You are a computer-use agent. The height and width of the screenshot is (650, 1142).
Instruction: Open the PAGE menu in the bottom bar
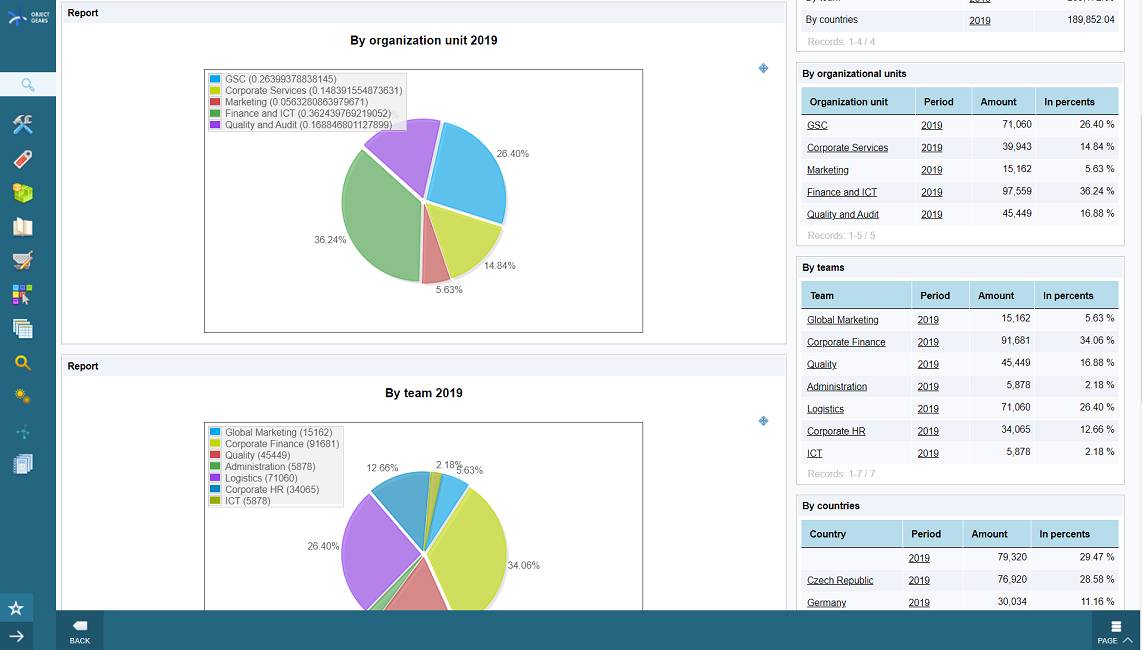click(x=1114, y=631)
